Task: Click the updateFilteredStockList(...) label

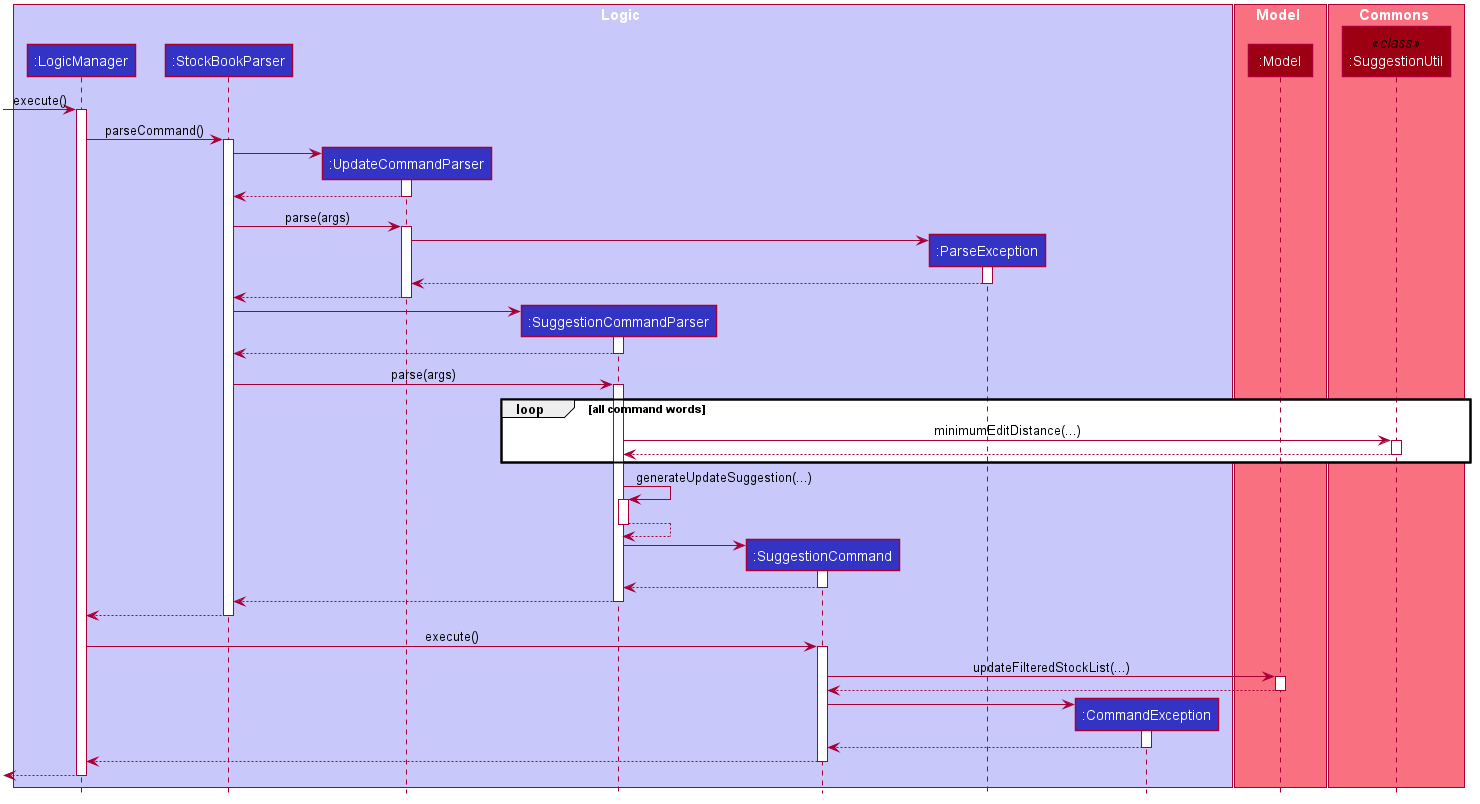Action: pyautogui.click(x=1051, y=668)
